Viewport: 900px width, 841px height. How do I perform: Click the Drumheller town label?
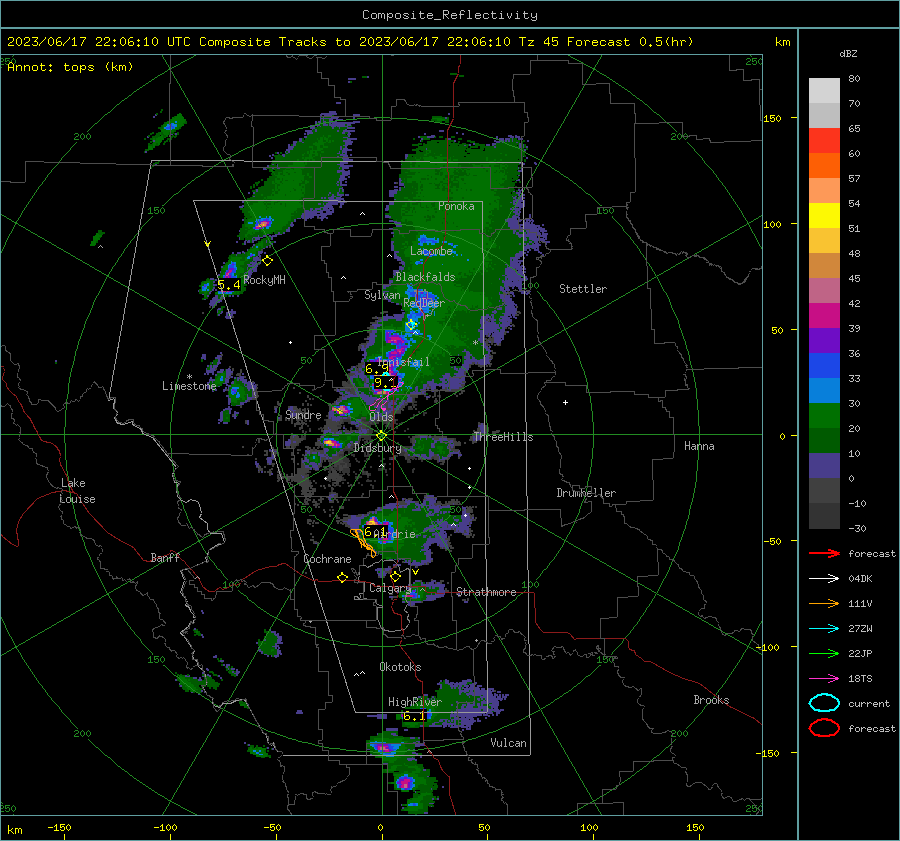pos(586,493)
